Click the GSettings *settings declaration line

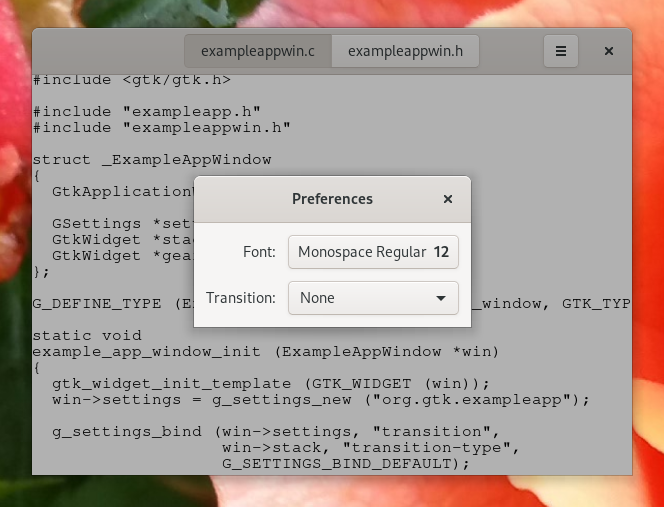123,224
